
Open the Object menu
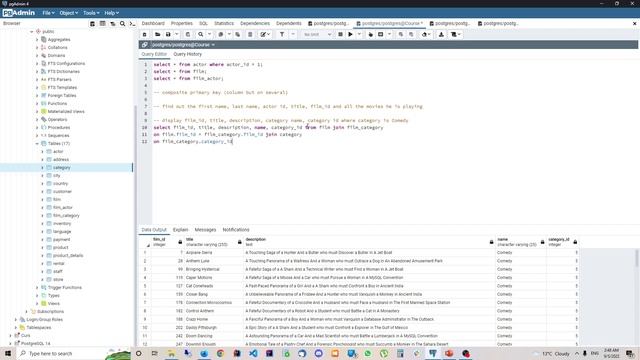68,13
